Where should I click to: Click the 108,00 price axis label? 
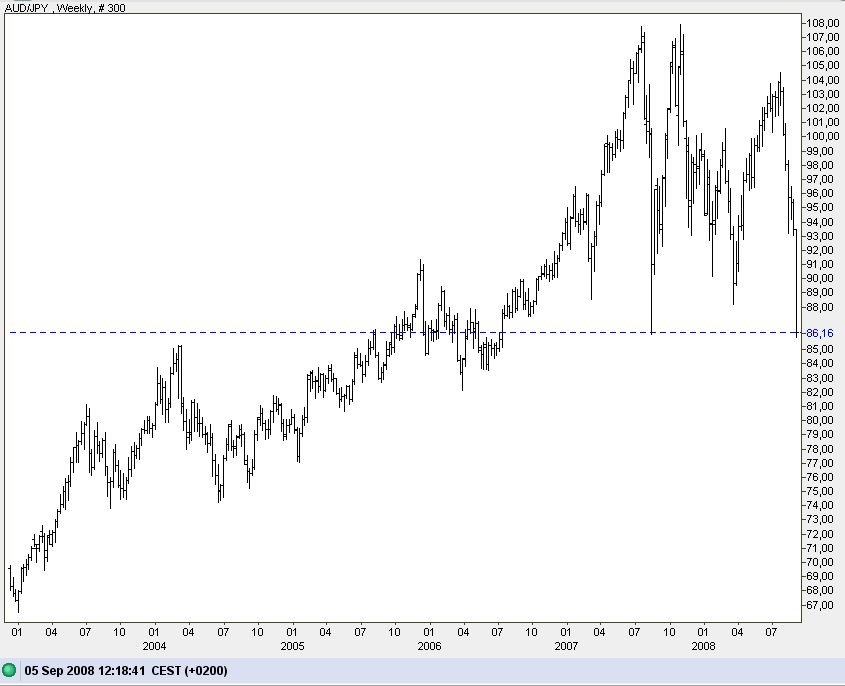(x=823, y=23)
